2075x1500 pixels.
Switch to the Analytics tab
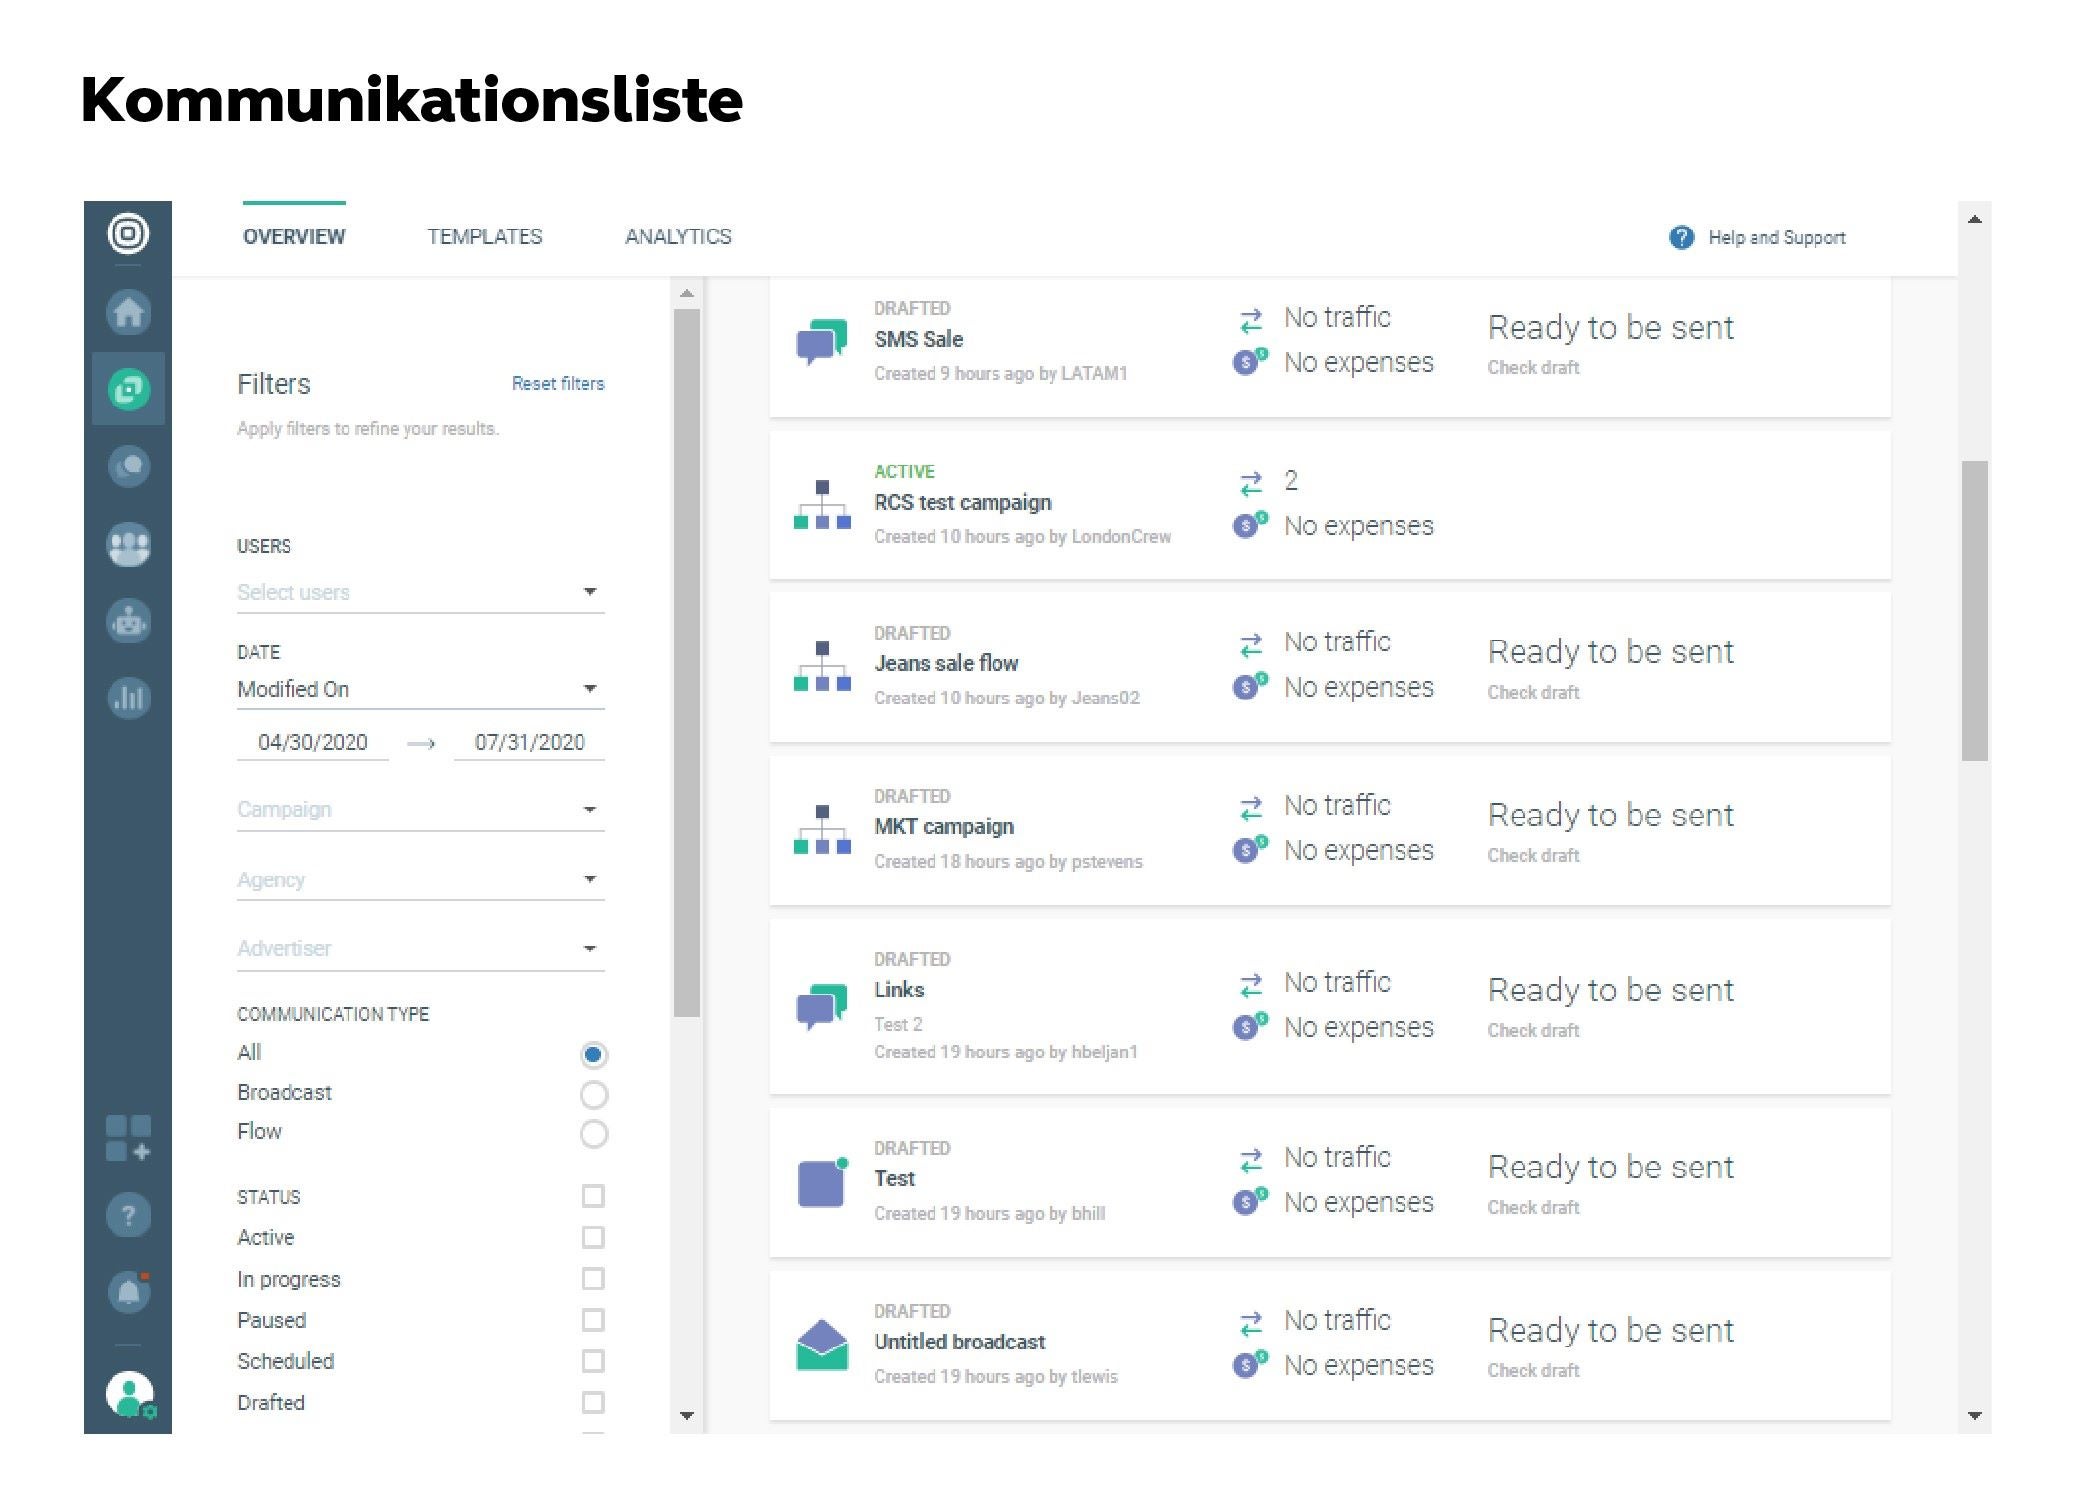click(678, 237)
